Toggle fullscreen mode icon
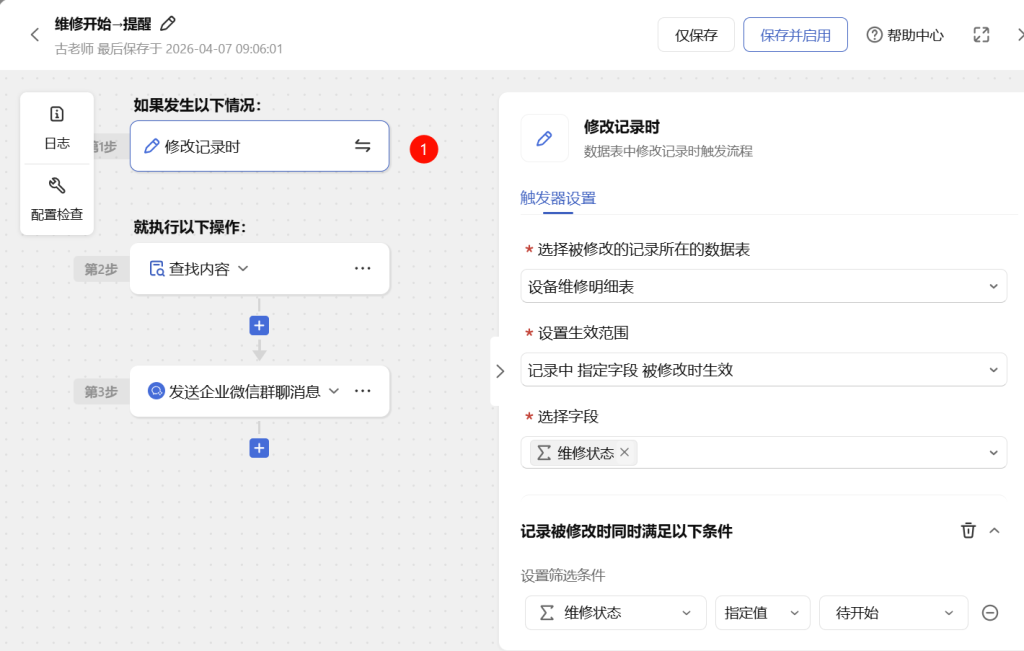The height and width of the screenshot is (651, 1024). (x=981, y=35)
